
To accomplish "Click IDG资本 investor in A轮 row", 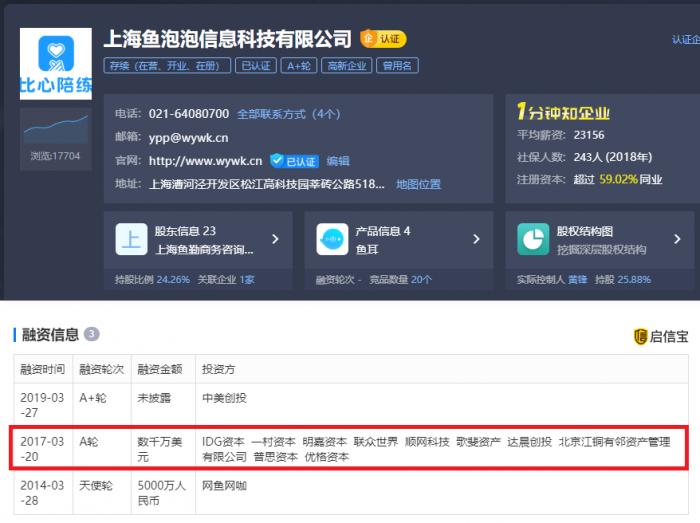I will (222, 441).
